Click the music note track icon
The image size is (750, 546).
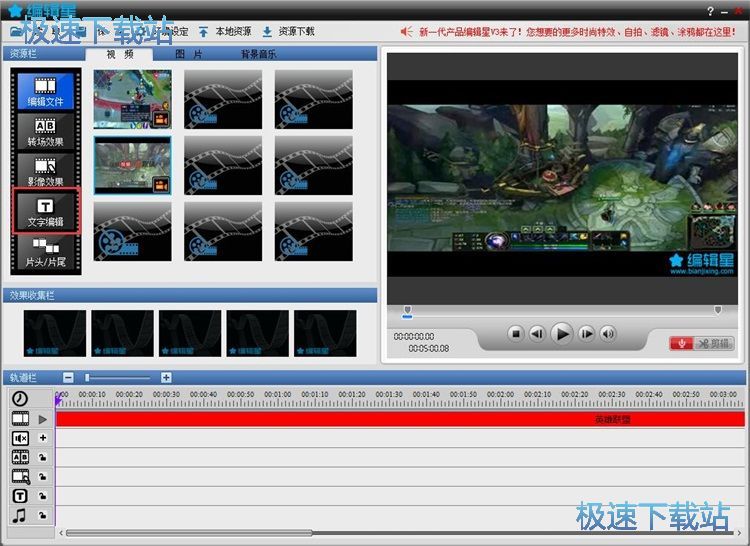tap(20, 515)
